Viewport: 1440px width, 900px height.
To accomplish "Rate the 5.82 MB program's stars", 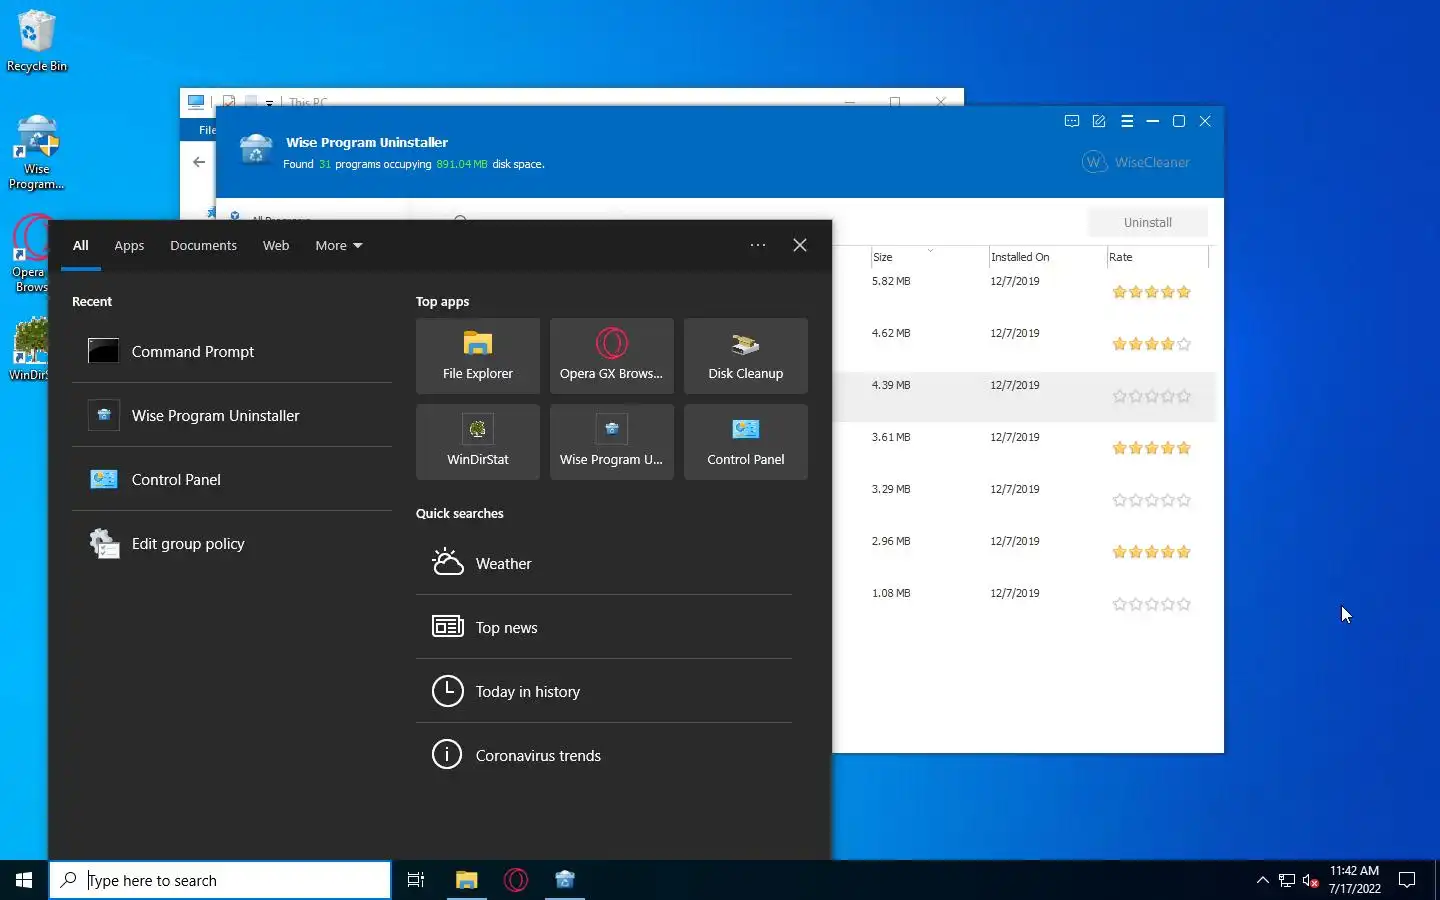I will 1151,292.
